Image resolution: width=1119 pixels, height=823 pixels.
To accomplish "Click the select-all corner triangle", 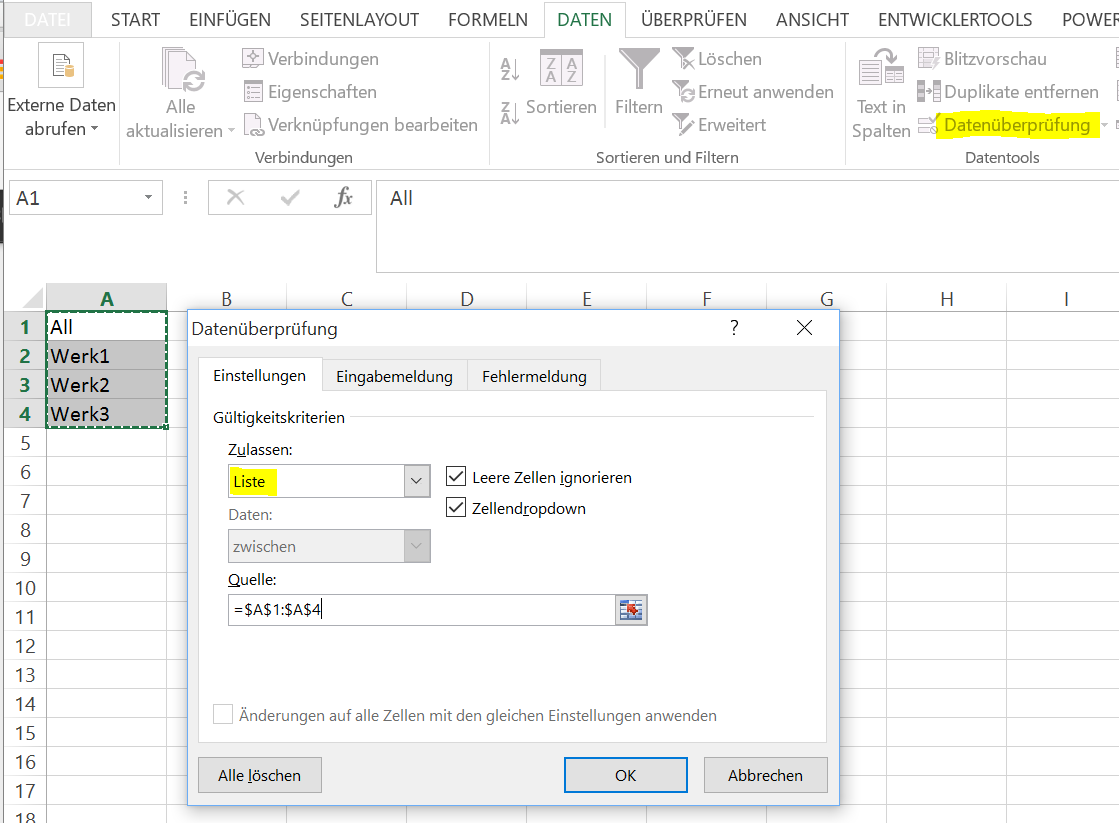I will [x=33, y=297].
